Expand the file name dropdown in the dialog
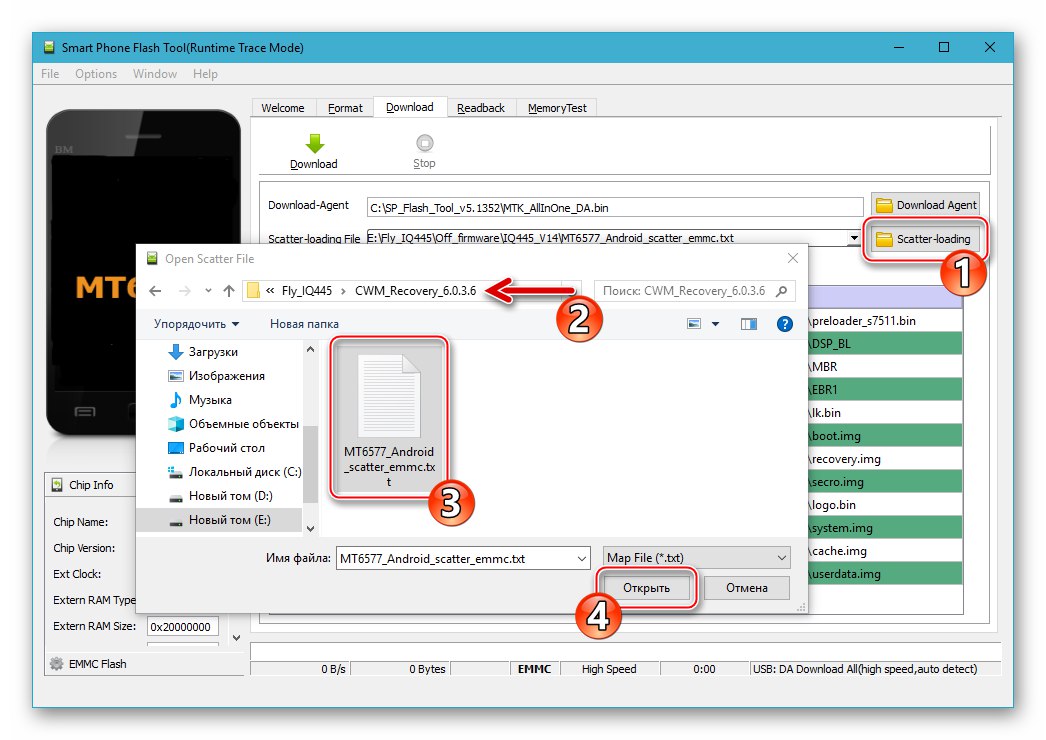This screenshot has width=1046, height=740. tap(582, 557)
